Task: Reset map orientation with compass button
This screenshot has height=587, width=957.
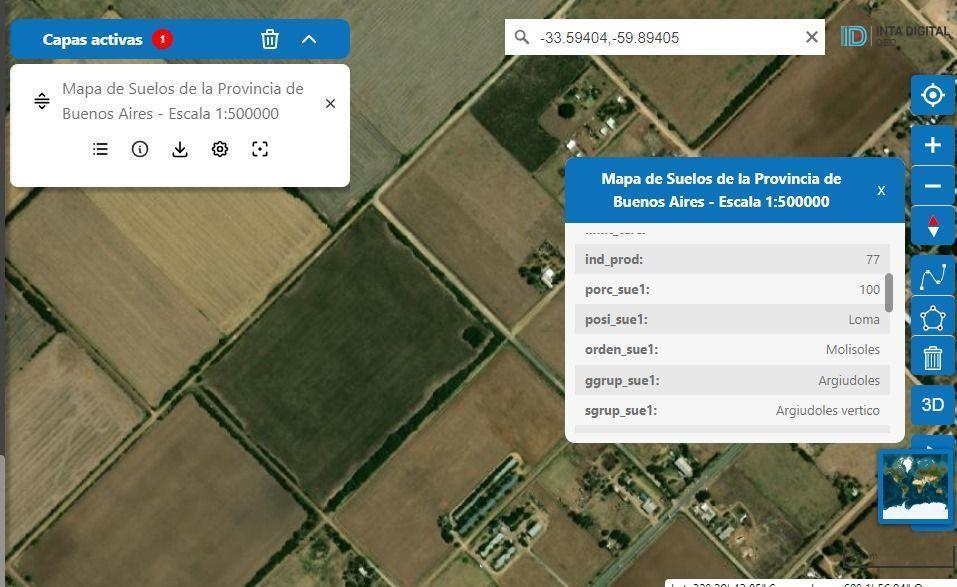Action: point(933,226)
